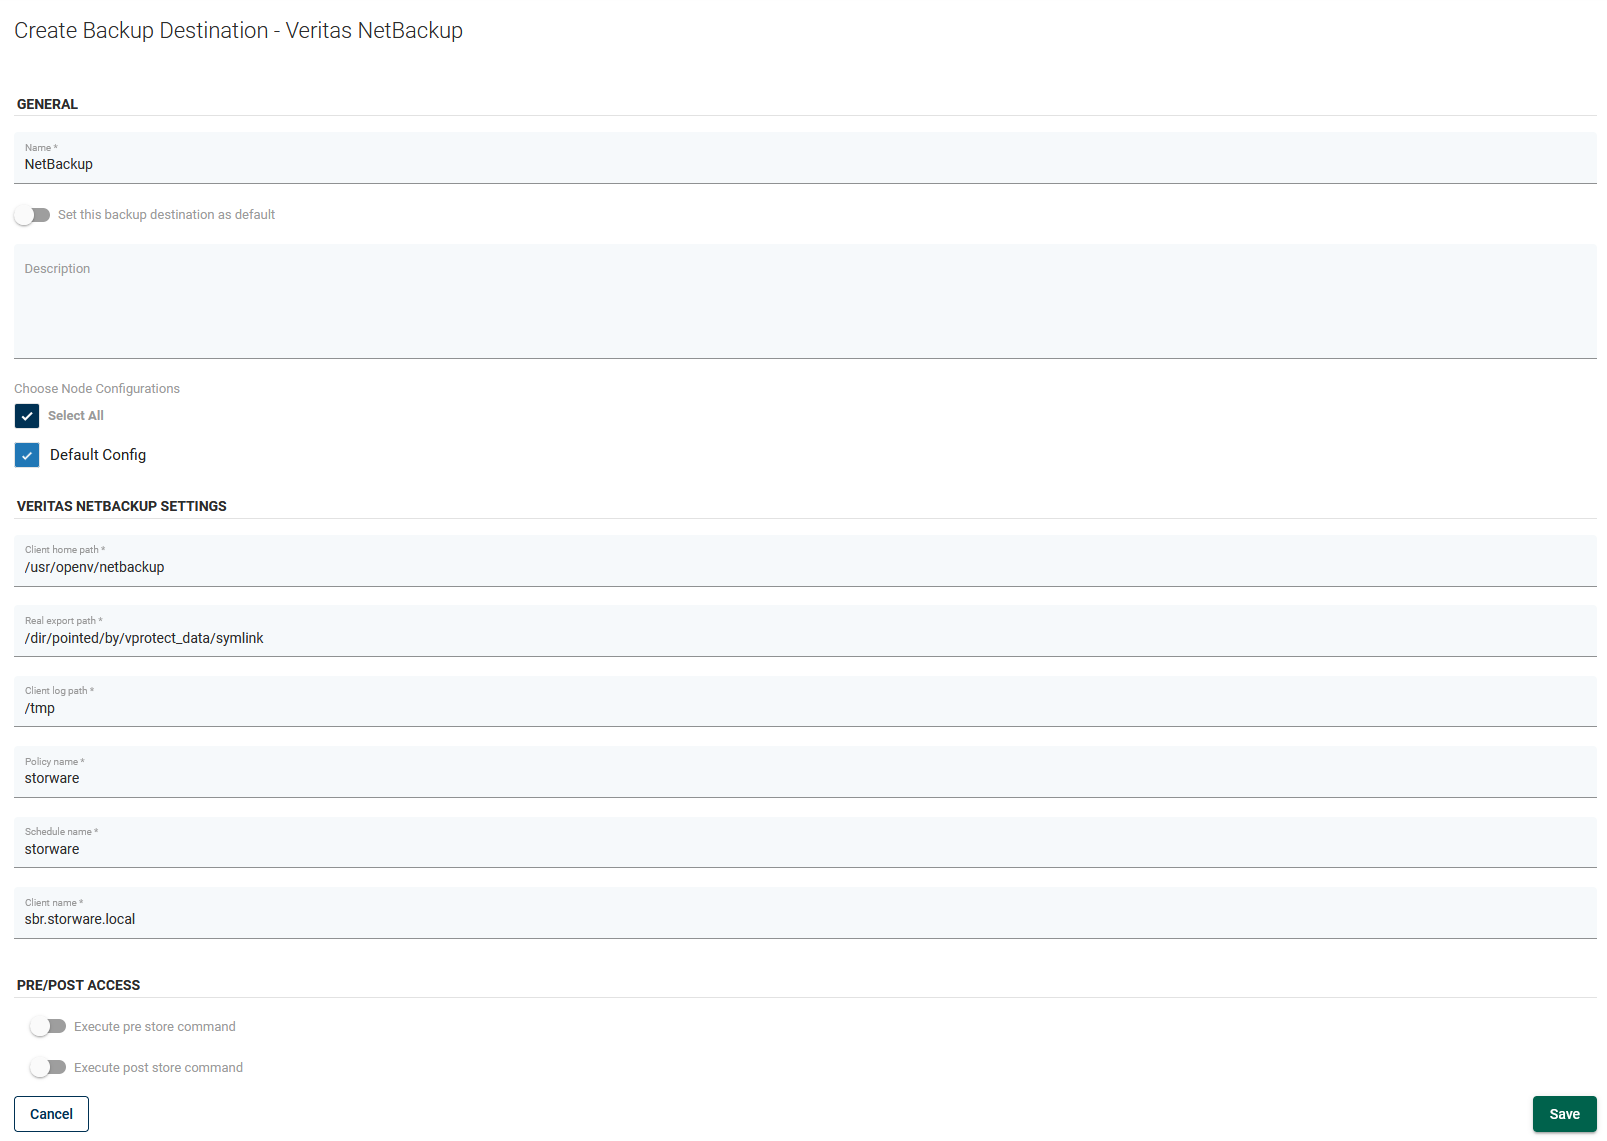Click the 'Execute post store command' label
The height and width of the screenshot is (1141, 1607).
point(158,1068)
